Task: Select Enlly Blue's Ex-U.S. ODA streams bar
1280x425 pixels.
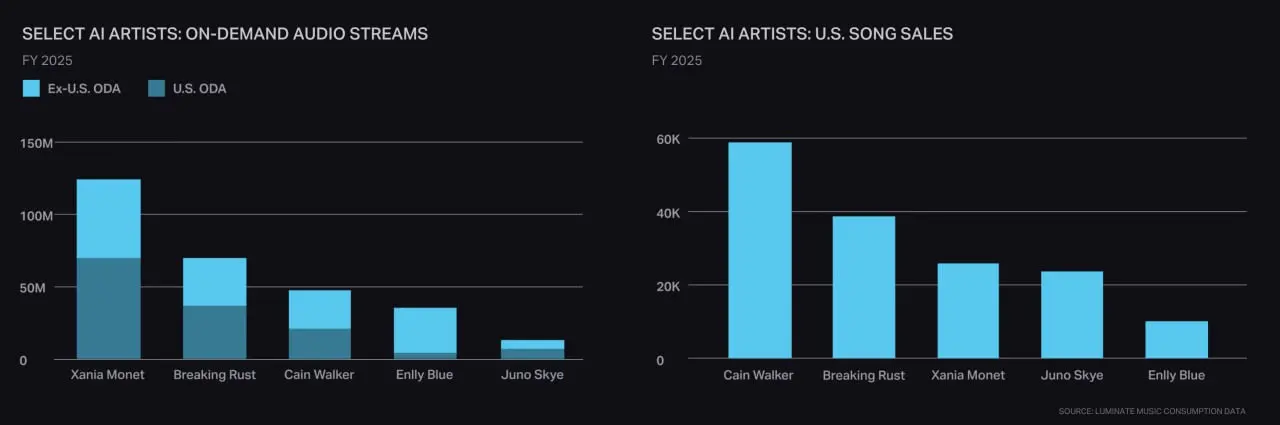Action: click(x=425, y=330)
